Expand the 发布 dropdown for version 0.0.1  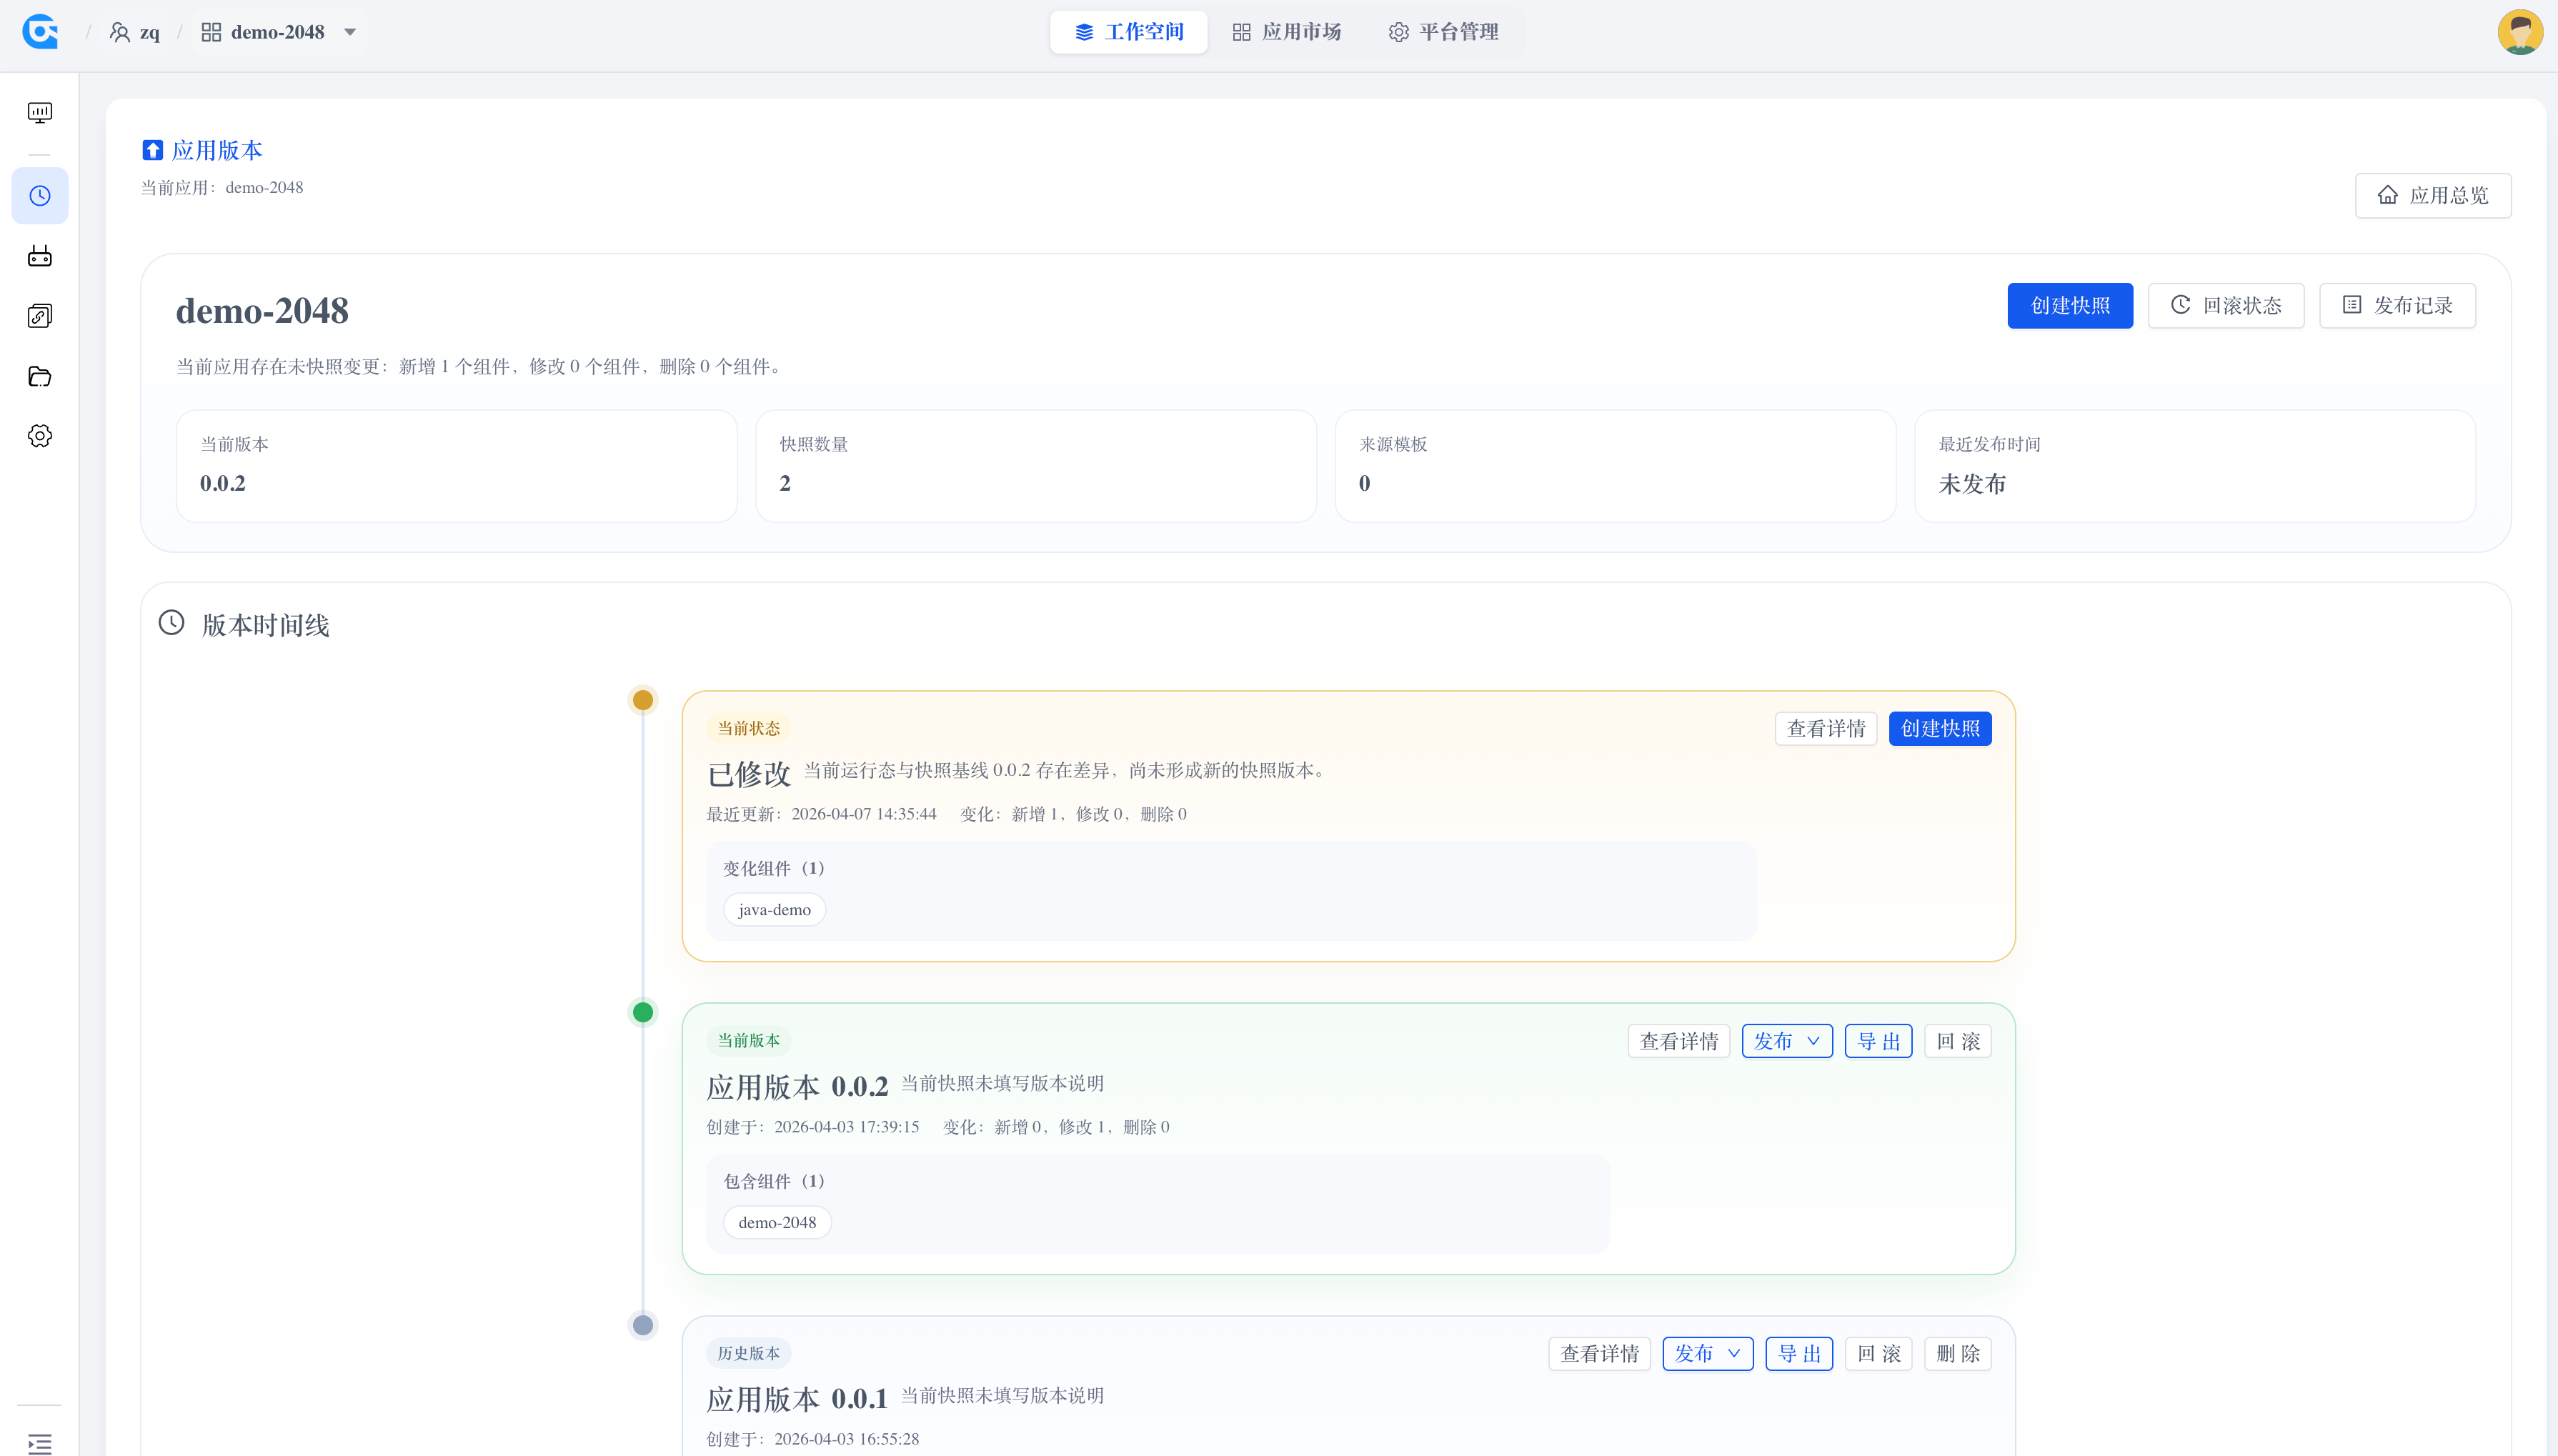coord(1707,1354)
